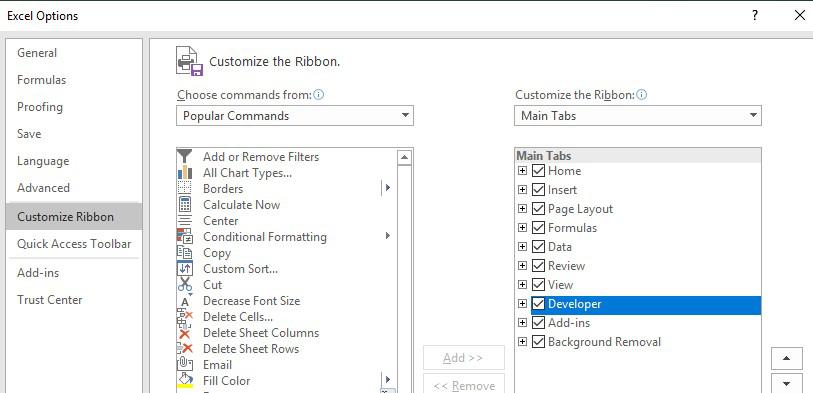Screen dimensions: 813x393
Task: Expand the Page Layout tree node
Action: coord(522,209)
